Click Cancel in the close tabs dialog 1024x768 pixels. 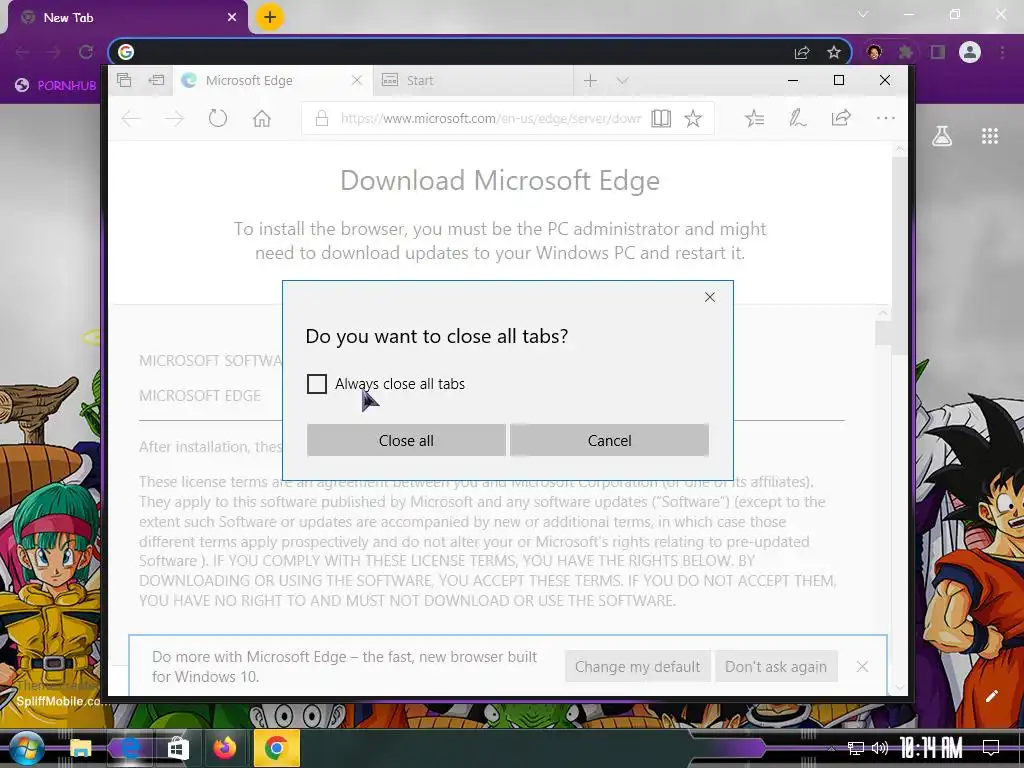click(609, 441)
